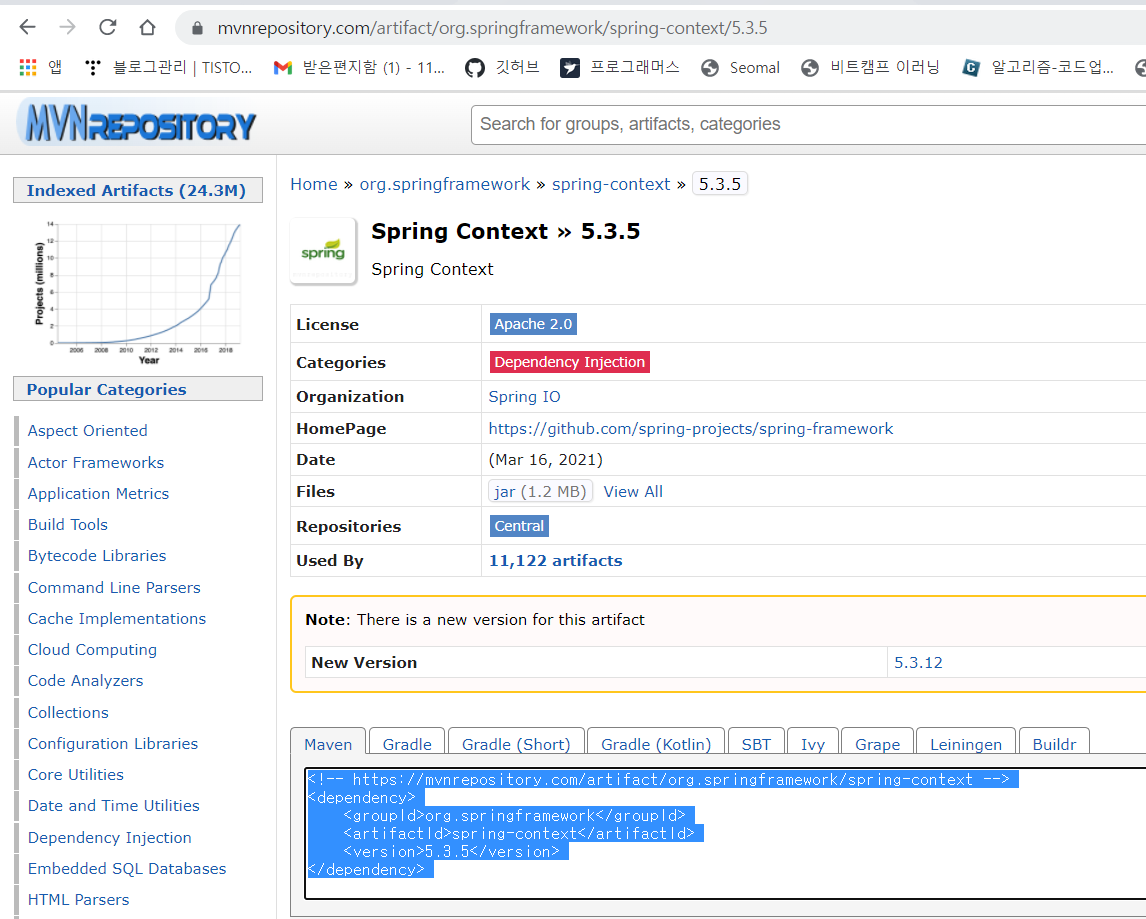Click the Apache 2.0 license badge
The width and height of the screenshot is (1146, 919).
(533, 324)
